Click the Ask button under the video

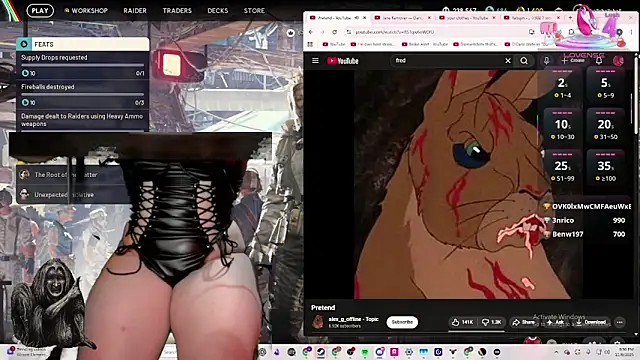pyautogui.click(x=555, y=322)
